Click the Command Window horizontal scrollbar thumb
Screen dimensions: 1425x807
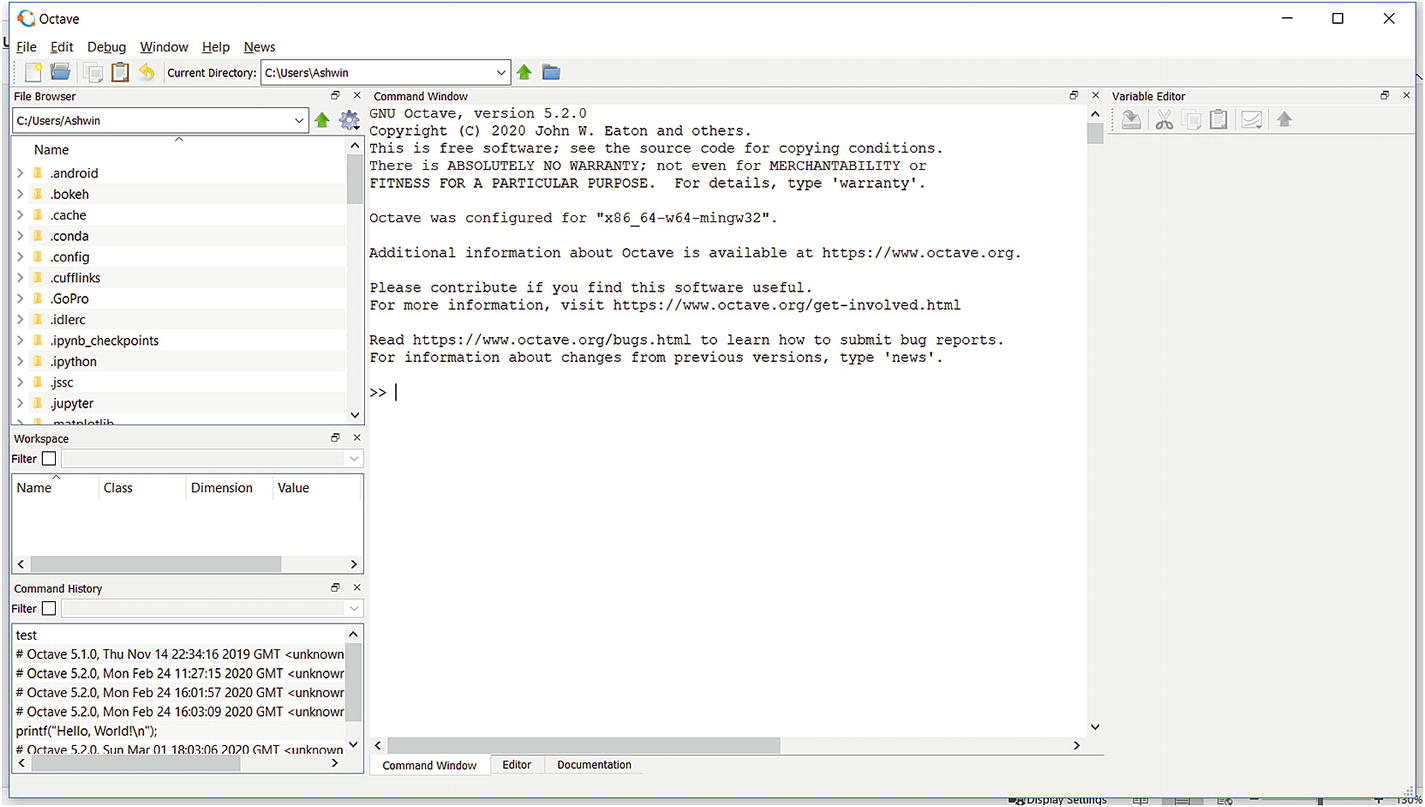(584, 745)
